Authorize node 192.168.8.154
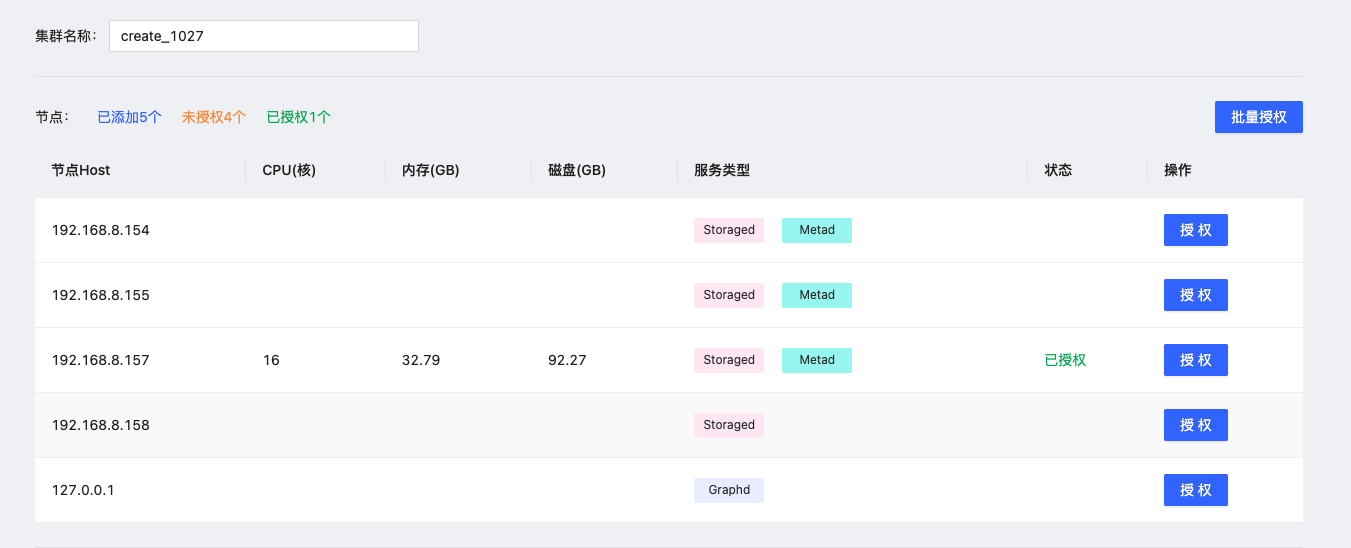This screenshot has width=1351, height=548. pyautogui.click(x=1195, y=230)
